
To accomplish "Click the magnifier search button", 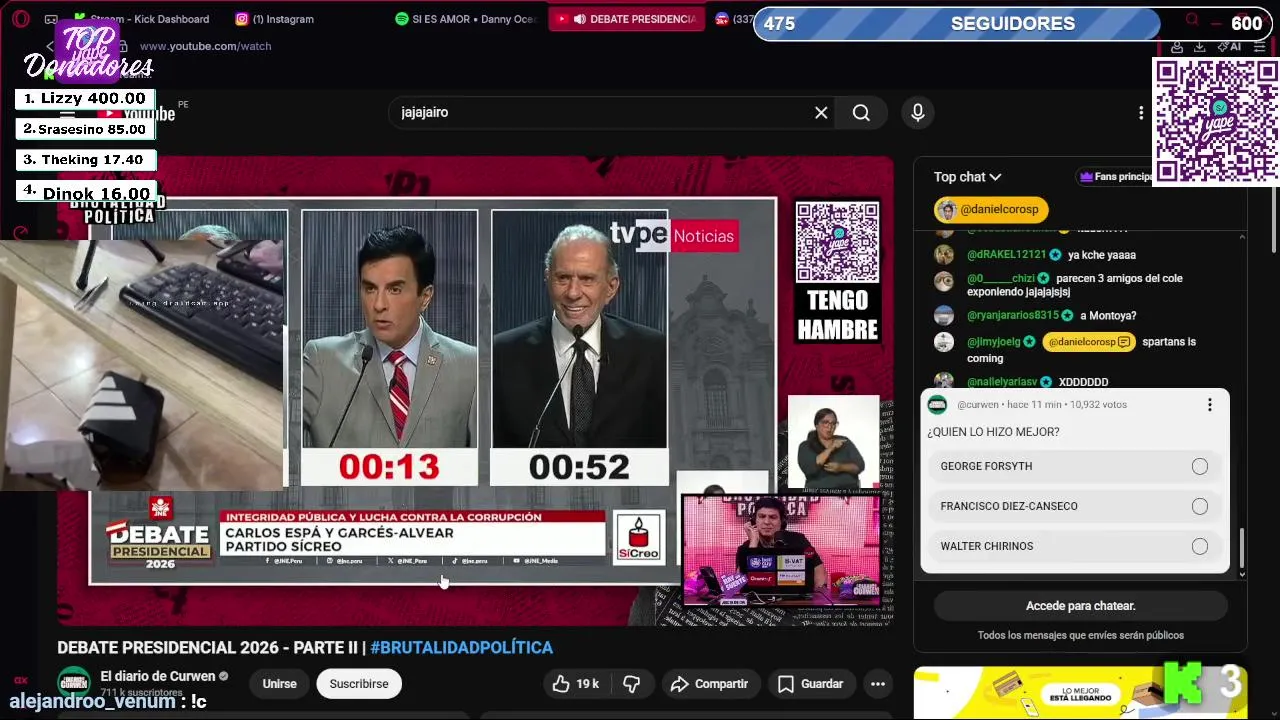I will (861, 113).
